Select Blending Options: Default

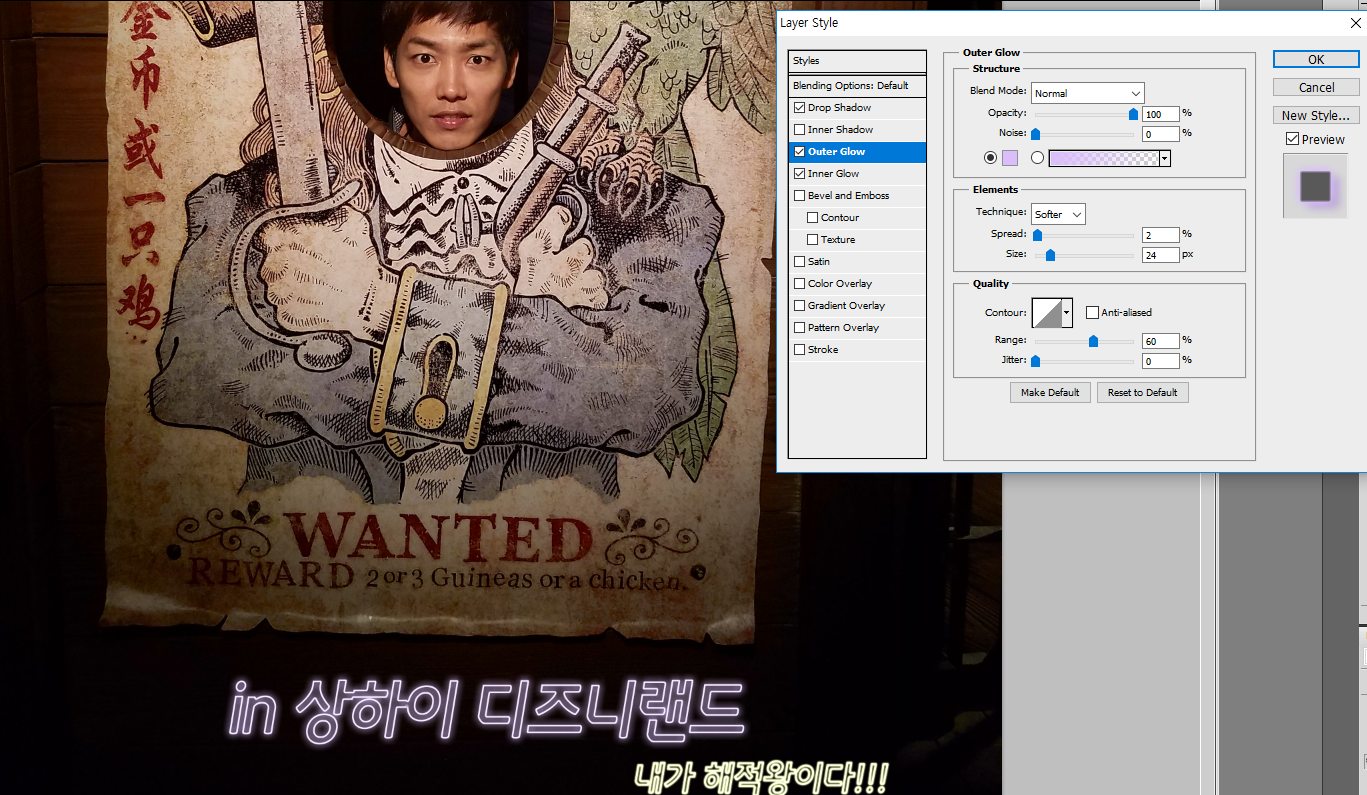(857, 86)
